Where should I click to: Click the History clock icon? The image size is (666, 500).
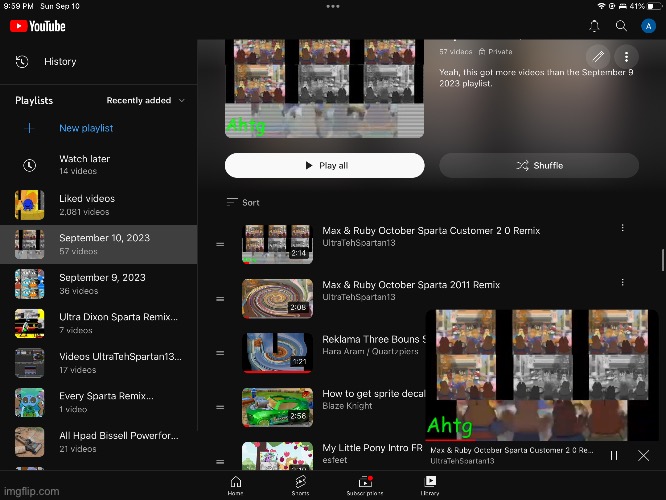coord(22,62)
